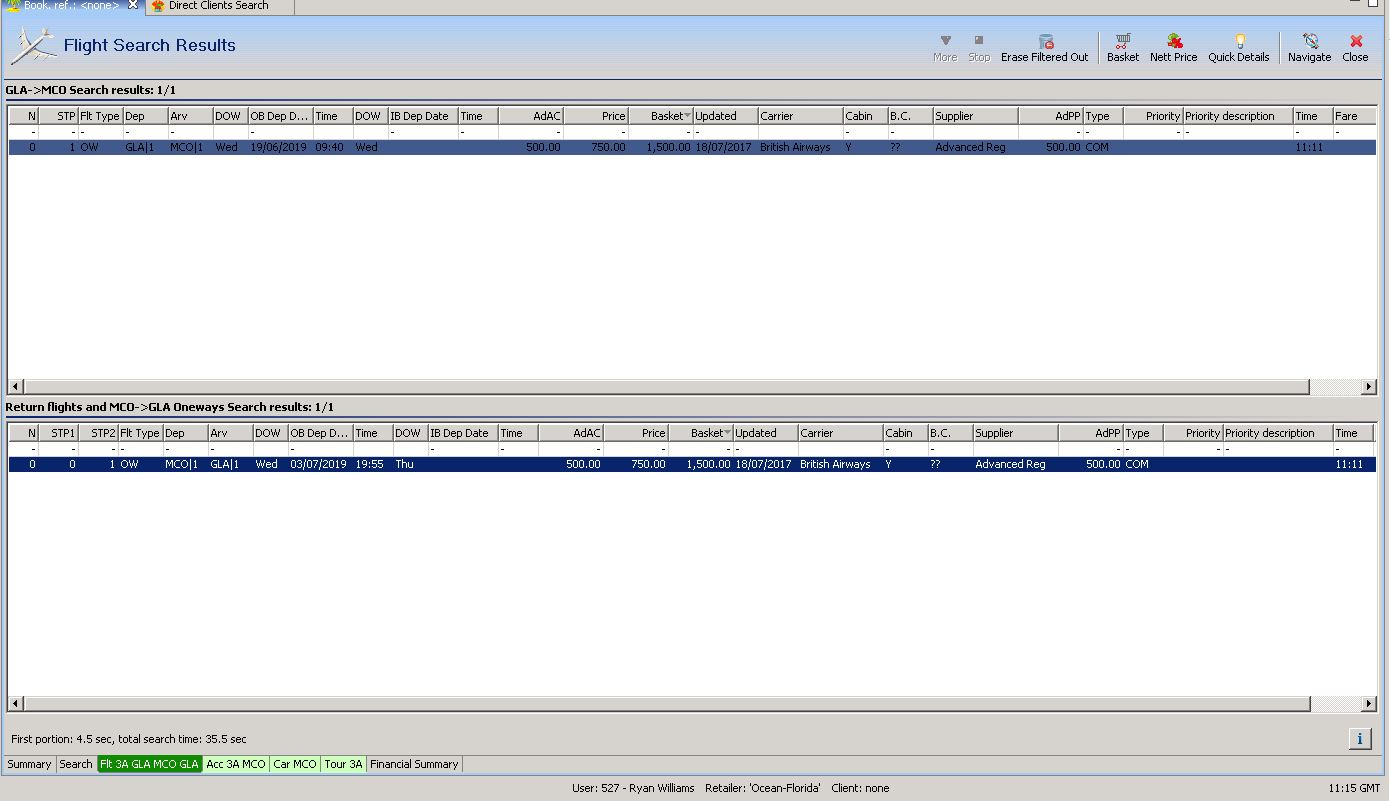Image resolution: width=1390 pixels, height=801 pixels.
Task: Click the search time status text
Action: click(x=128, y=739)
